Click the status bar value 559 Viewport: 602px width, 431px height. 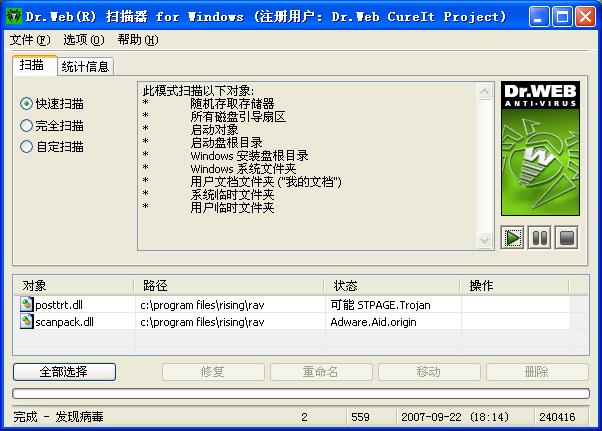(360, 417)
